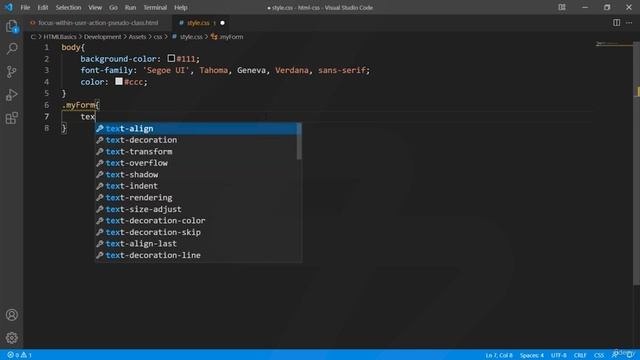Choose text-decoration-line suggestion
Image resolution: width=640 pixels, height=360 pixels.
point(196,255)
